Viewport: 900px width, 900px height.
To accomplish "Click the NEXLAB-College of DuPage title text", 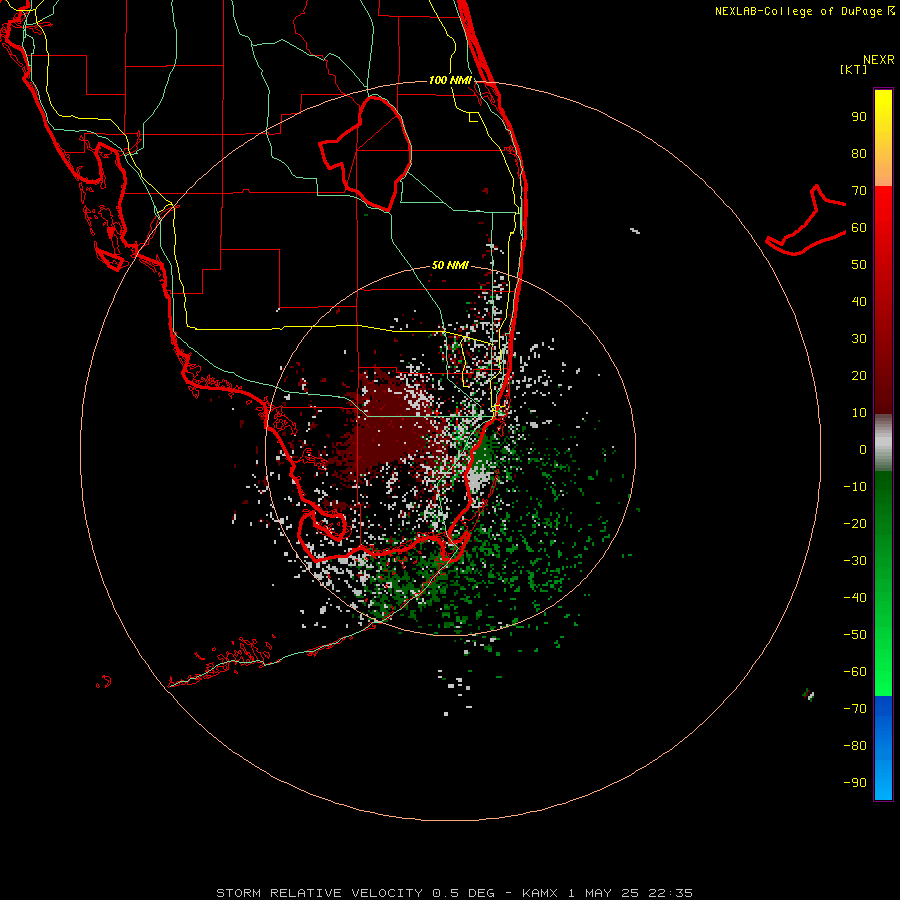I will pyautogui.click(x=799, y=11).
